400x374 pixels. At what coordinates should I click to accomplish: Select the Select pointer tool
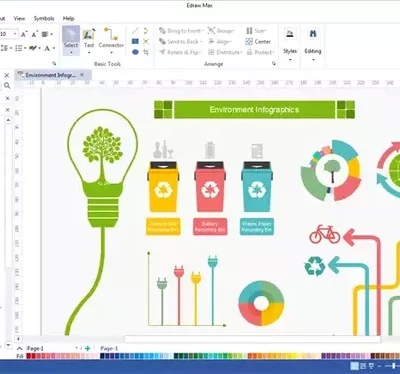tap(71, 40)
